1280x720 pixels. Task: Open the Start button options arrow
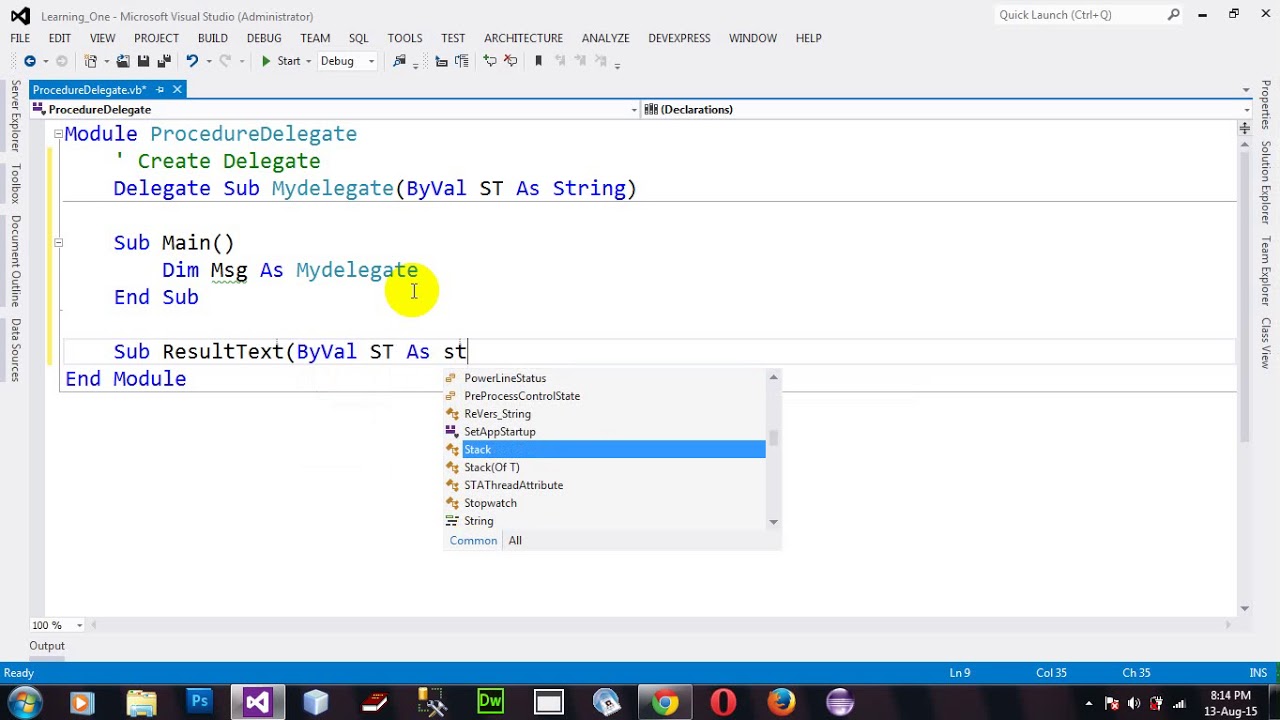pyautogui.click(x=308, y=61)
